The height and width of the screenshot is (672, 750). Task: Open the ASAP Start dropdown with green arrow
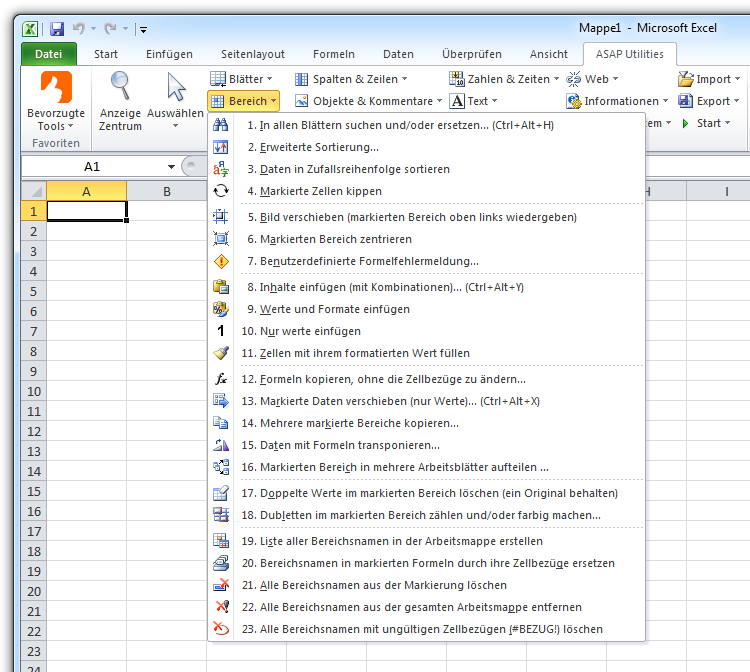pyautogui.click(x=706, y=123)
